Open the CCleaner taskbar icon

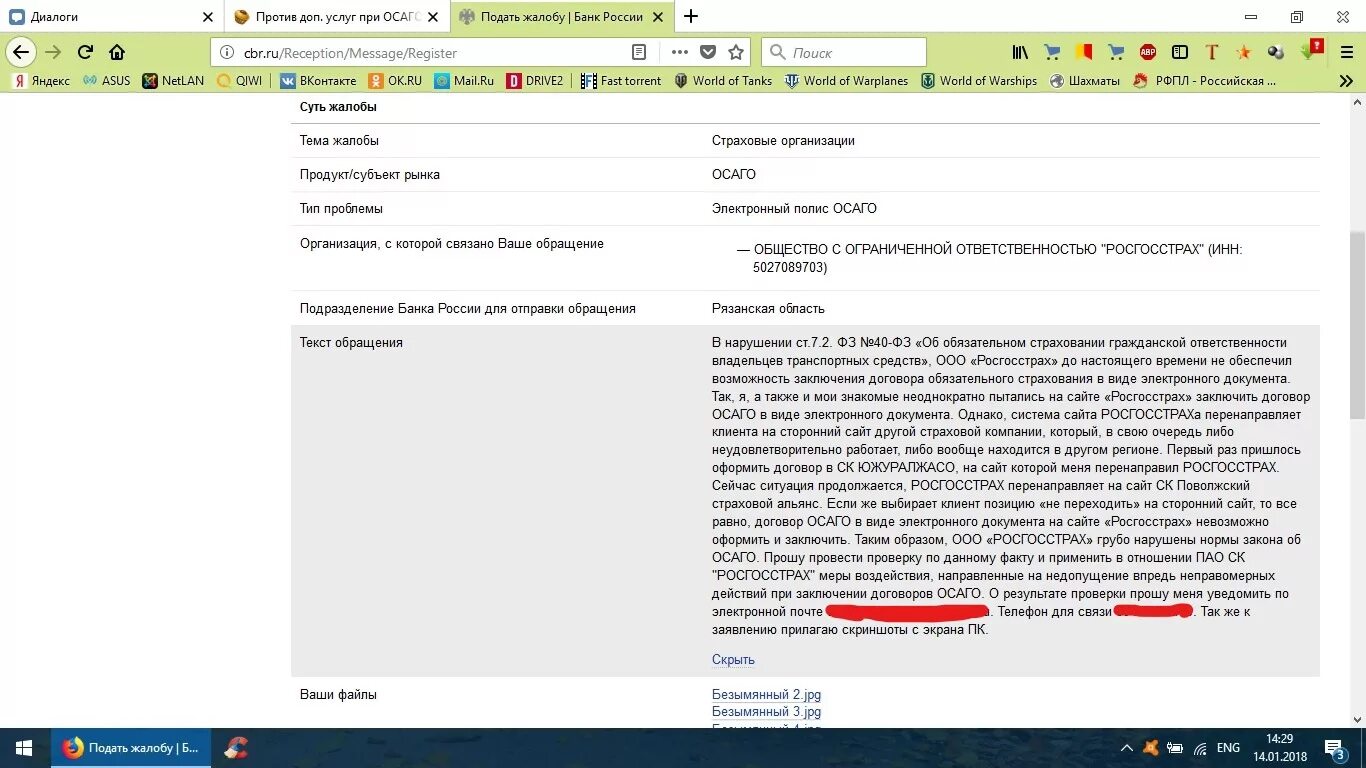(x=236, y=748)
